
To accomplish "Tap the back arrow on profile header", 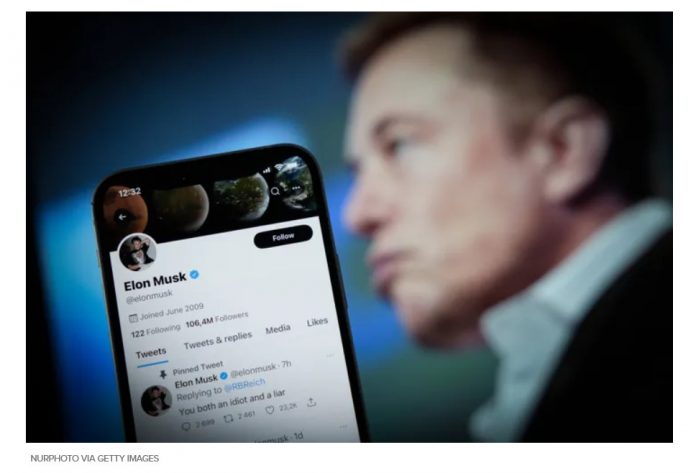I will (122, 217).
